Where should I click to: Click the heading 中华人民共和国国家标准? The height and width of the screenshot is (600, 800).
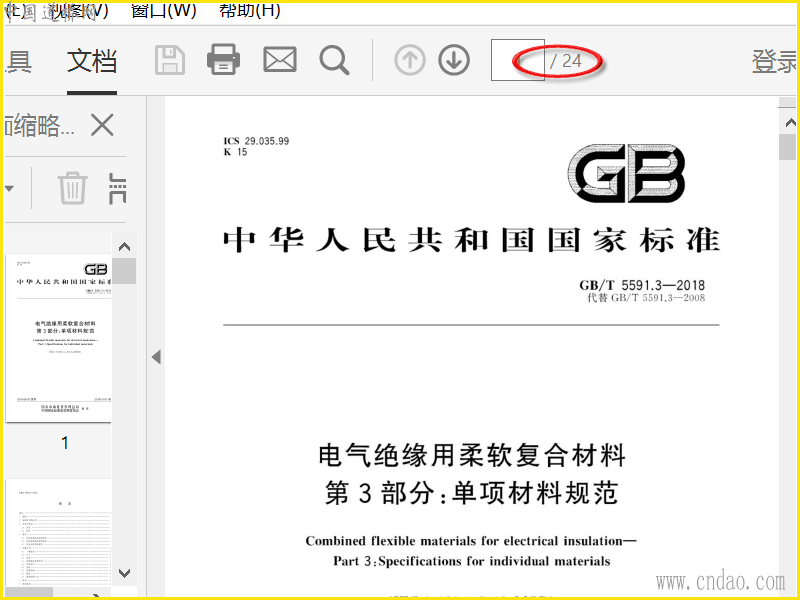(x=471, y=240)
